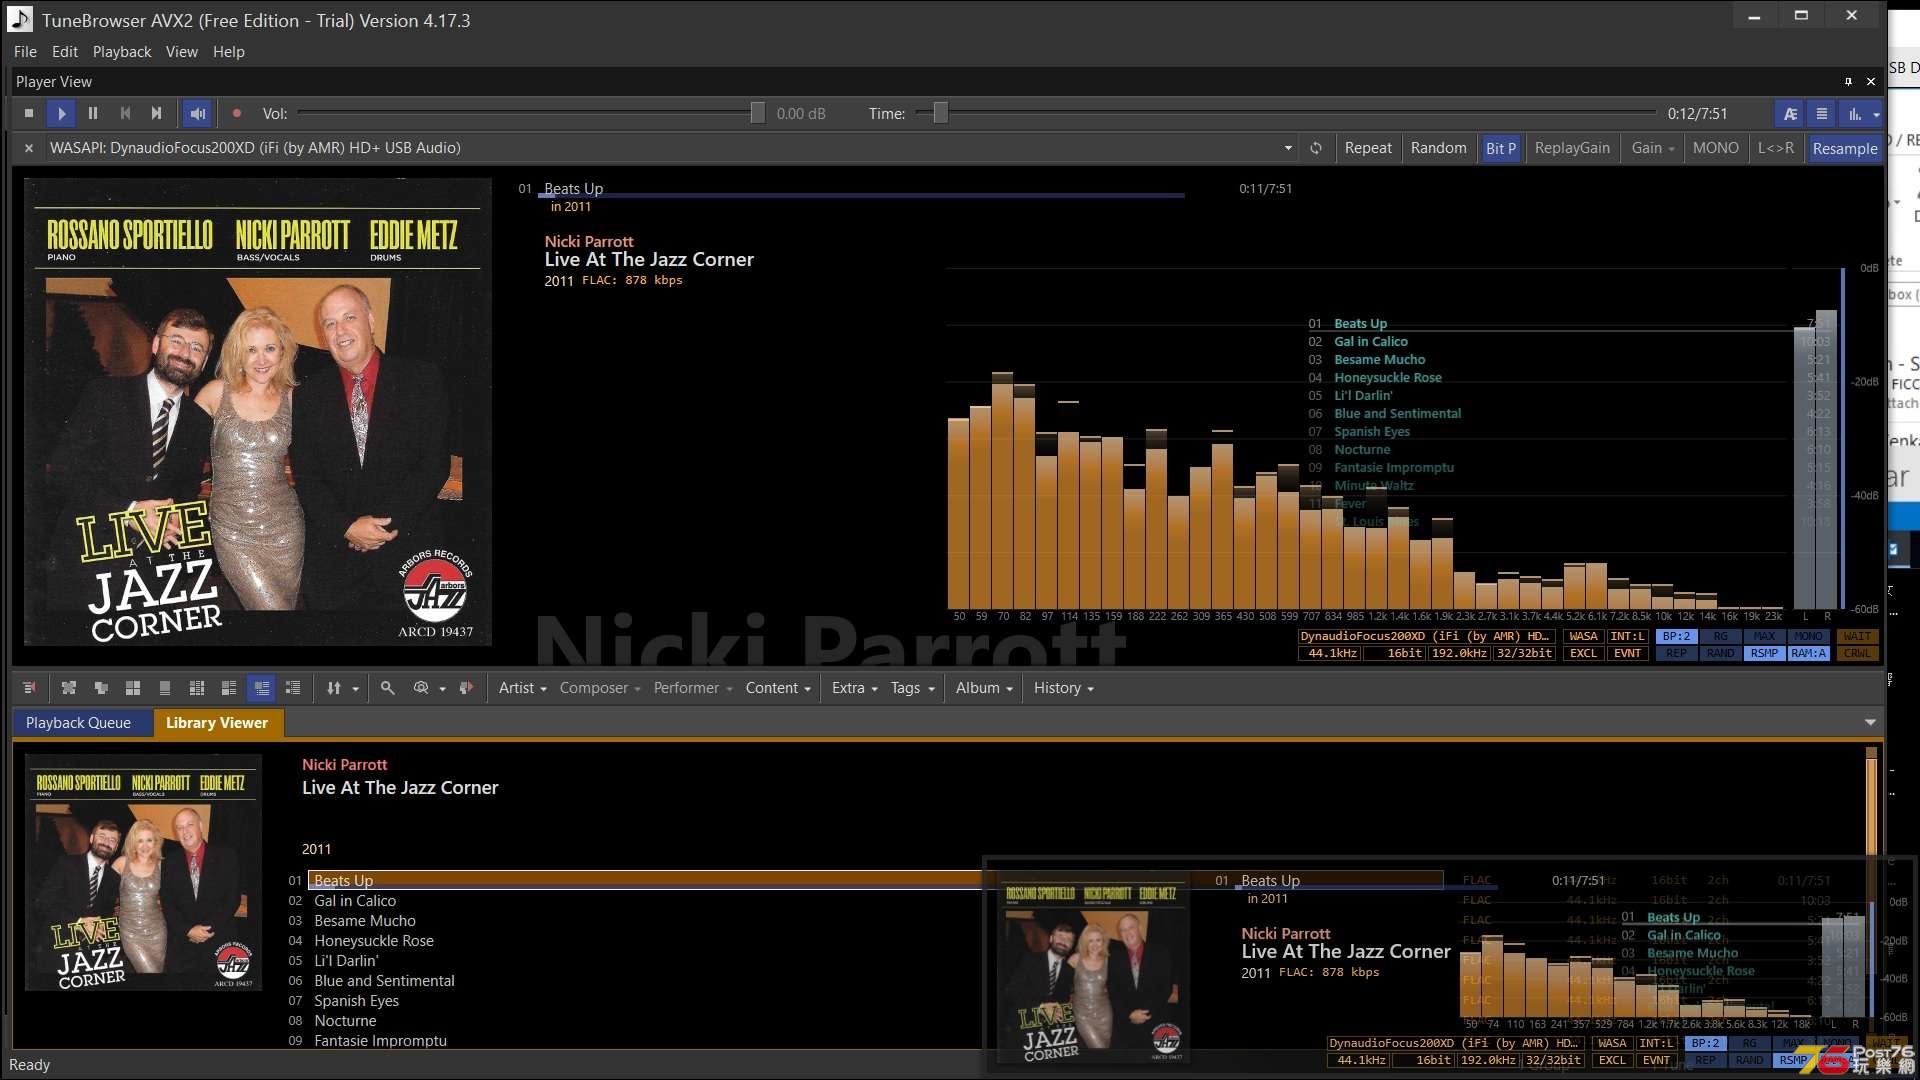Open the Extra dropdown
The image size is (1920, 1080).
[x=854, y=688]
